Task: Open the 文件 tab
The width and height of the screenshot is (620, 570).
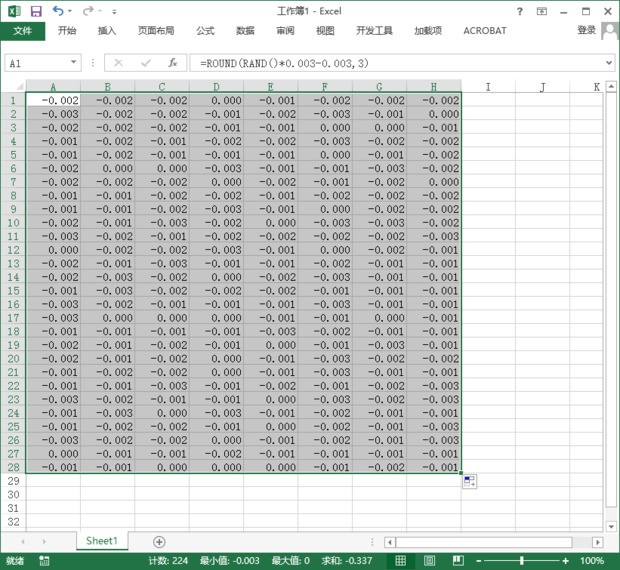Action: click(x=23, y=31)
